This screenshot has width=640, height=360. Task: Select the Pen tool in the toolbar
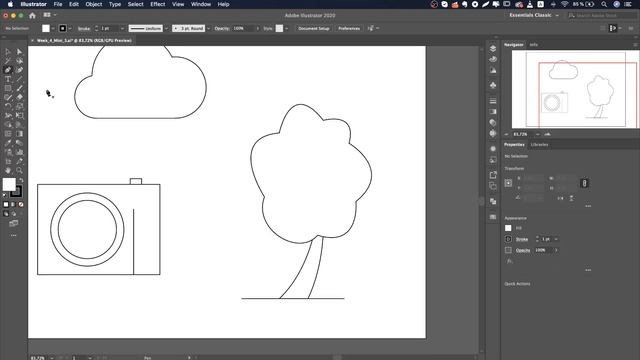[x=8, y=70]
